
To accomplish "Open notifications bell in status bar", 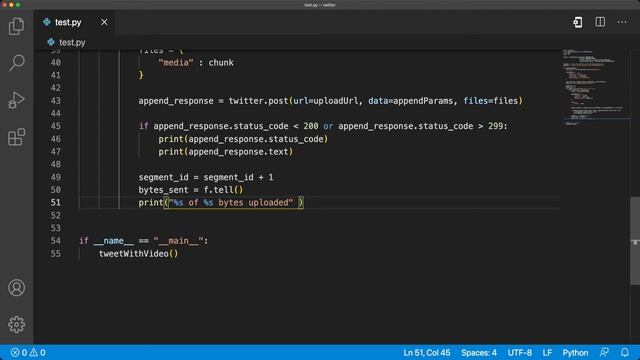I will point(624,353).
